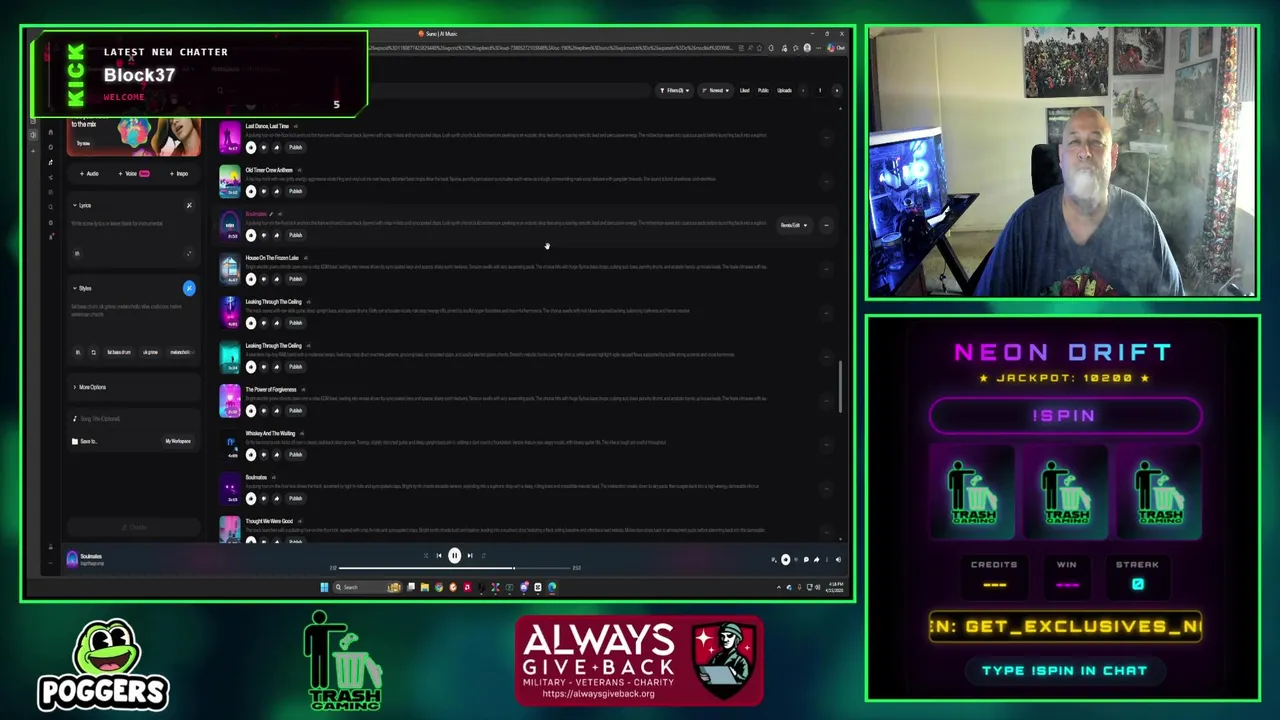Publish The Power of Forgiveness song

pyautogui.click(x=295, y=410)
